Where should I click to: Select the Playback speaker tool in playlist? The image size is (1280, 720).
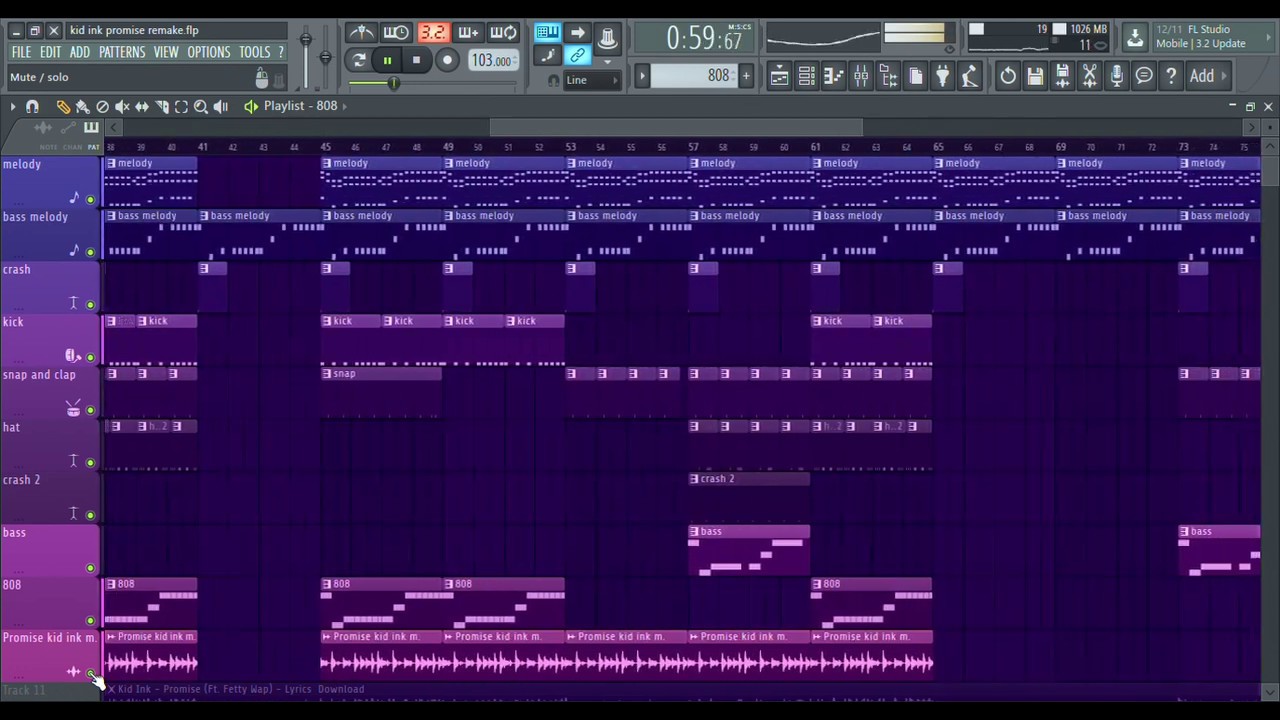(221, 106)
